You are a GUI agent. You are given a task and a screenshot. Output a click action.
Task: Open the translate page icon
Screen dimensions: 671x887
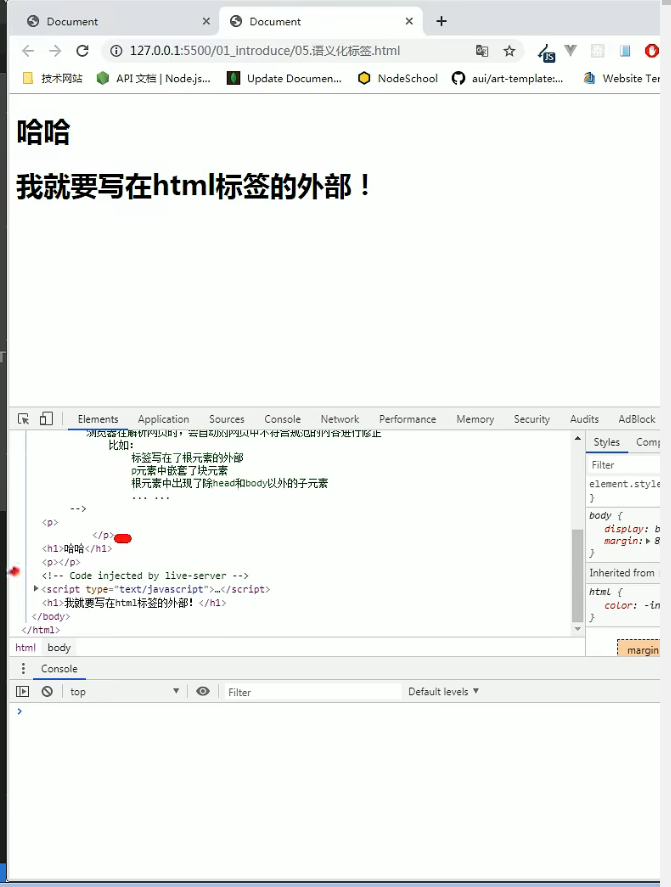481,51
